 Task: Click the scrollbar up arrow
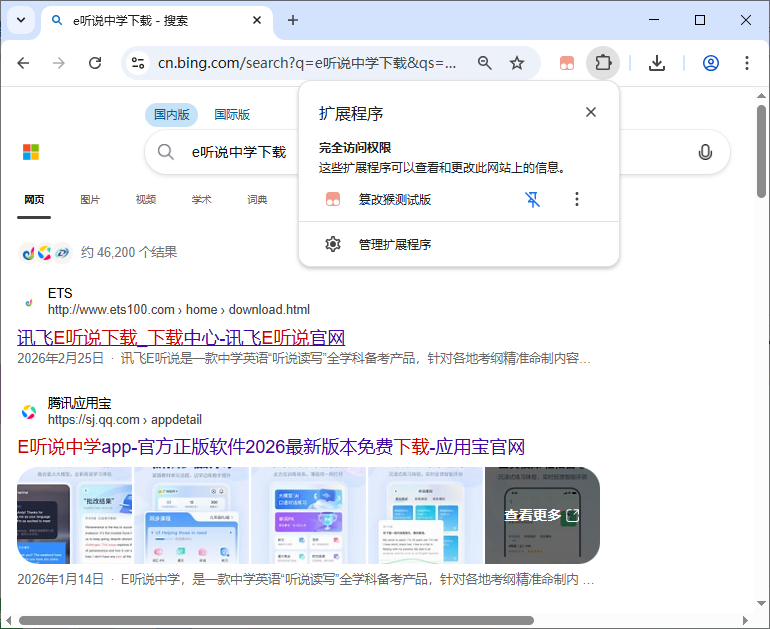click(761, 96)
